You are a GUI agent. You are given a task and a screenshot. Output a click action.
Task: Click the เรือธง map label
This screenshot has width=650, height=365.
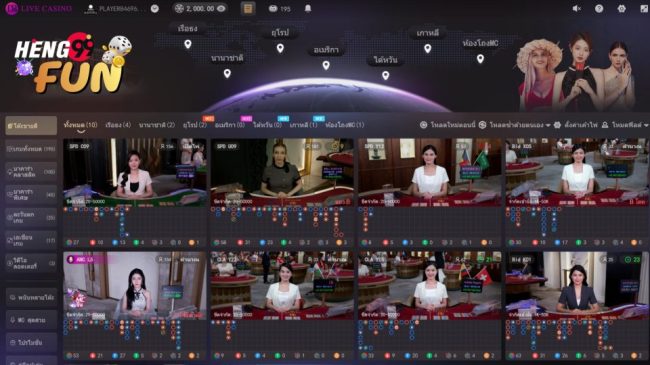187,29
